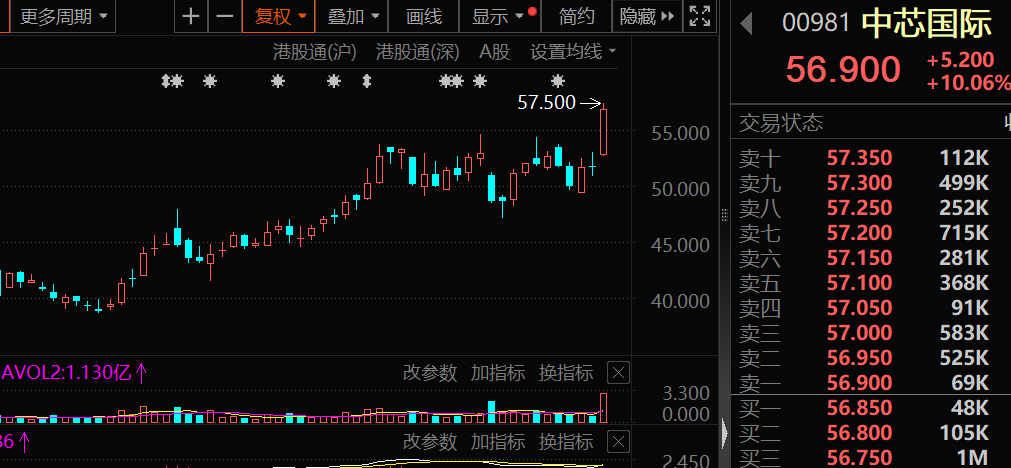1011x468 pixels.
Task: Click the plus zoom-in chart button
Action: tap(192, 16)
